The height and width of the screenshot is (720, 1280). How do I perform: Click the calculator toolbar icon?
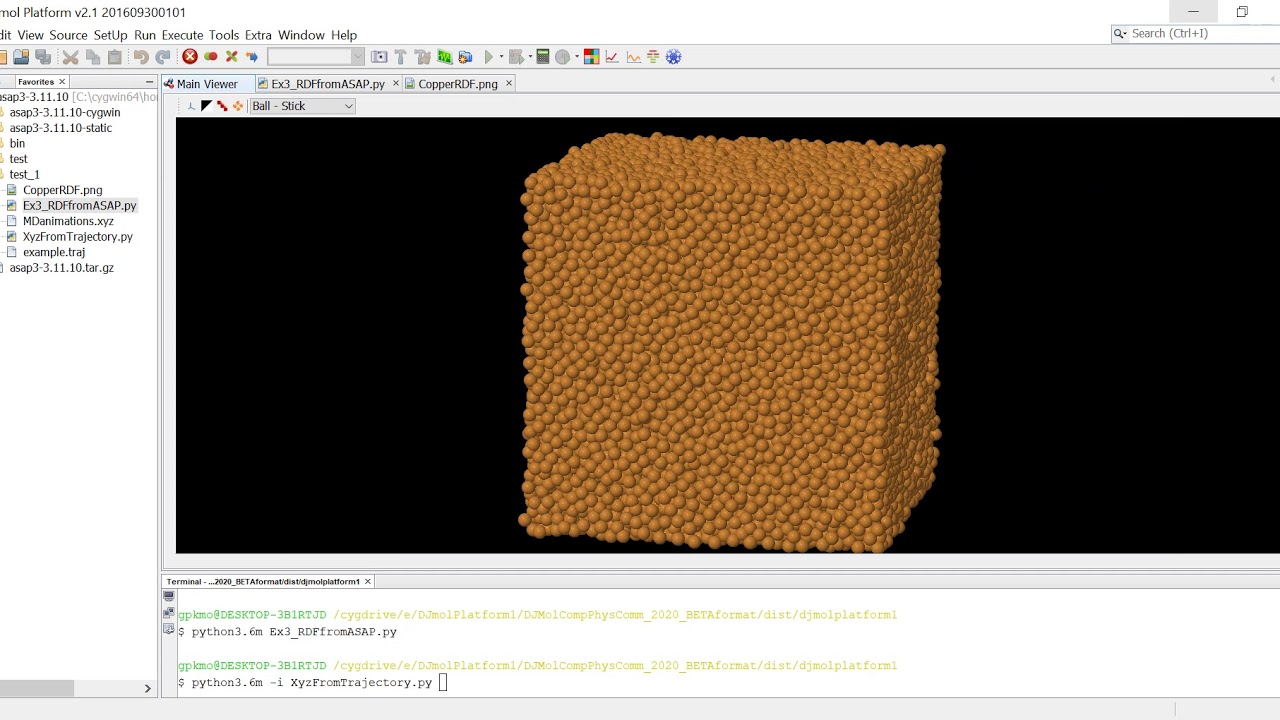coord(543,57)
